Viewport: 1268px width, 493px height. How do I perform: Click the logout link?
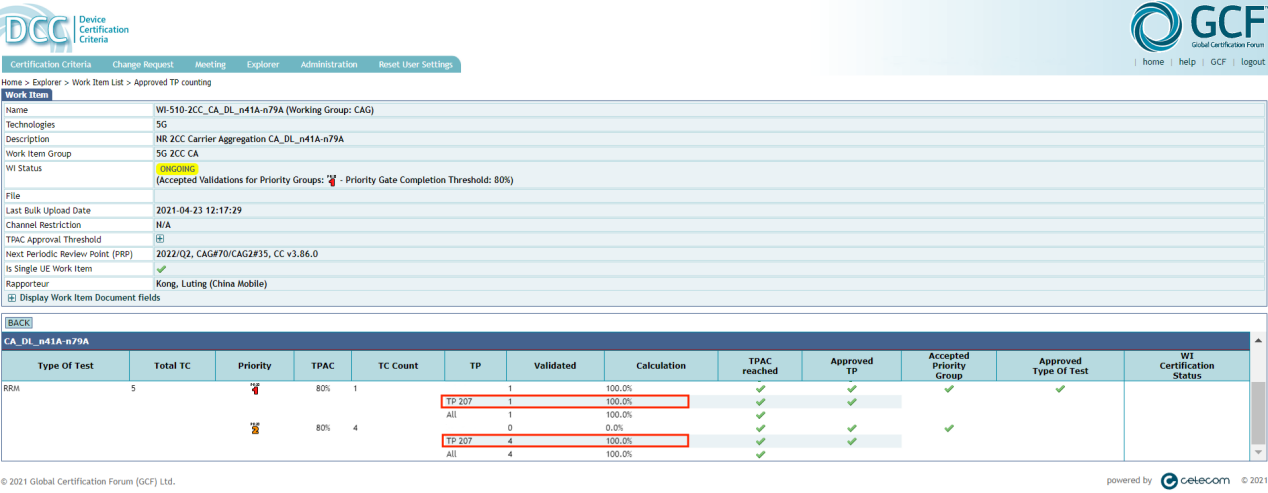click(x=1252, y=62)
